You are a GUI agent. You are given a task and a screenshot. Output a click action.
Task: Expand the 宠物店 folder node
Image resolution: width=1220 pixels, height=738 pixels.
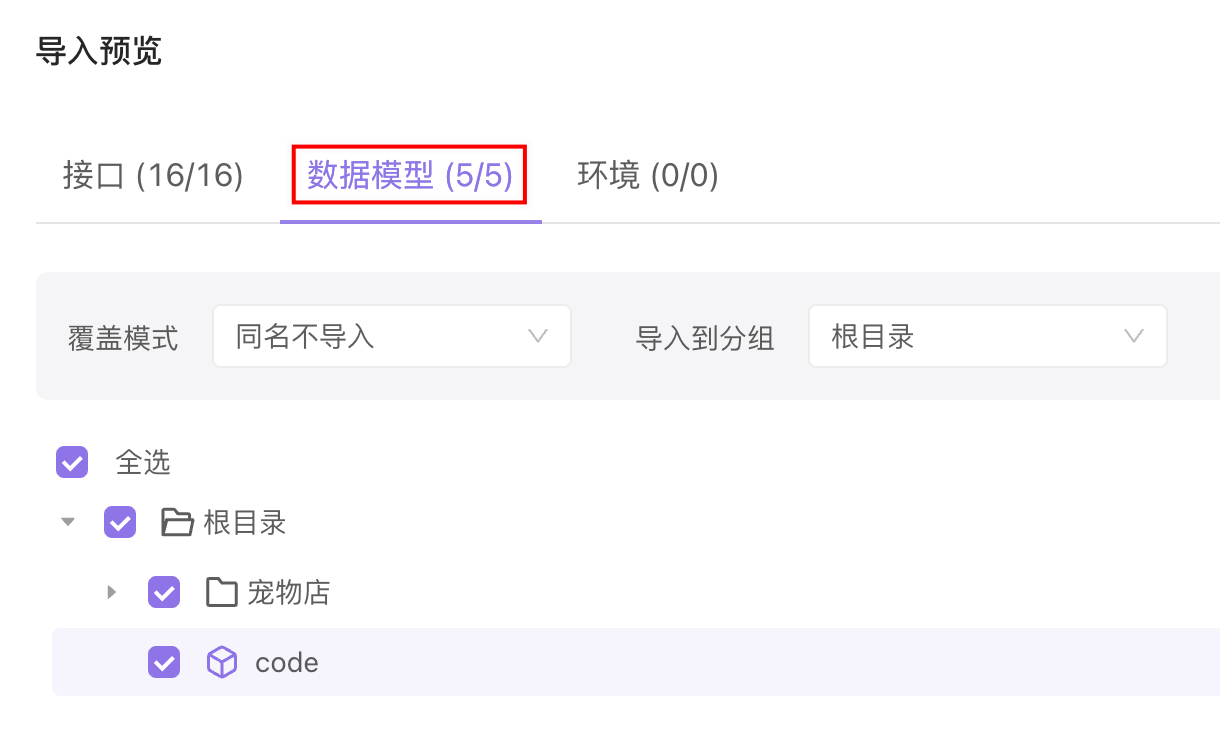pos(112,592)
